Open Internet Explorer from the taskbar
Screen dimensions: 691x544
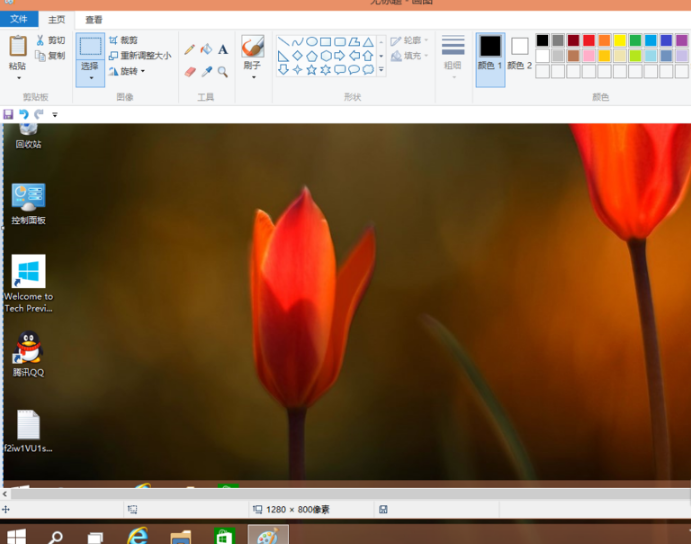pos(138,536)
